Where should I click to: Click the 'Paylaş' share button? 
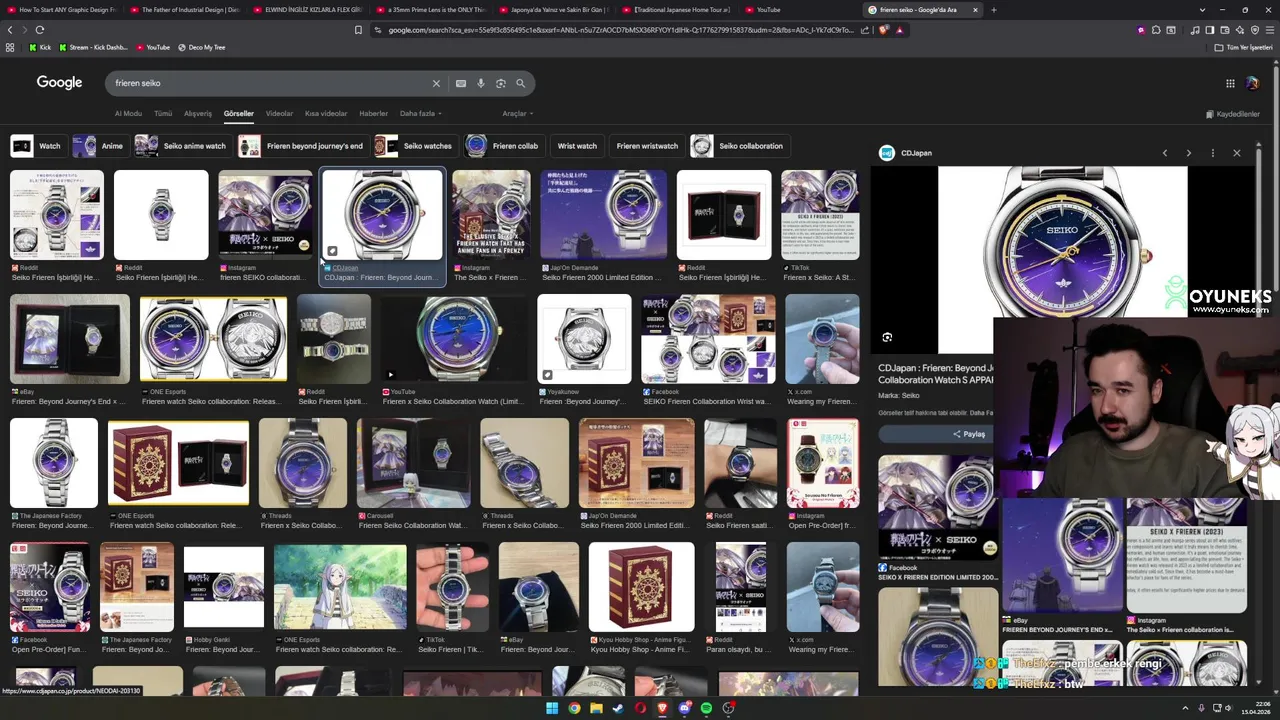pyautogui.click(x=936, y=434)
